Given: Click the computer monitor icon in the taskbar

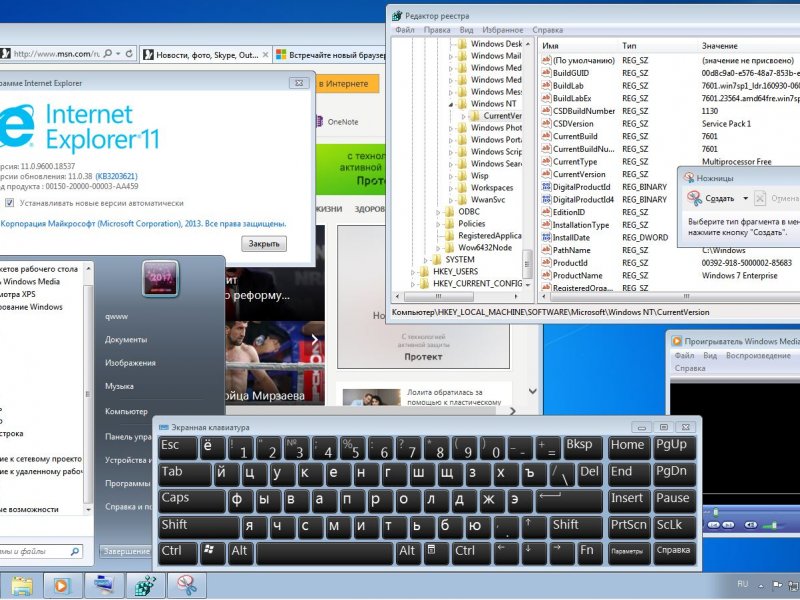Looking at the screenshot, I should [103, 586].
